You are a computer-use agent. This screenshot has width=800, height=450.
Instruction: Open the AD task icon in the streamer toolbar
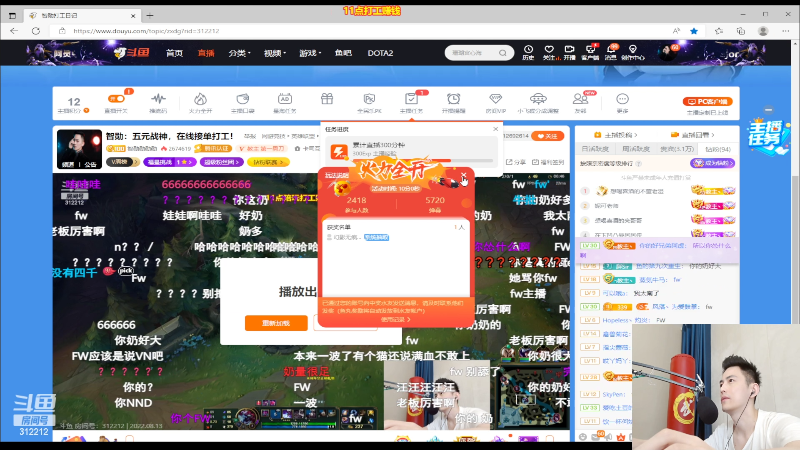pos(285,99)
